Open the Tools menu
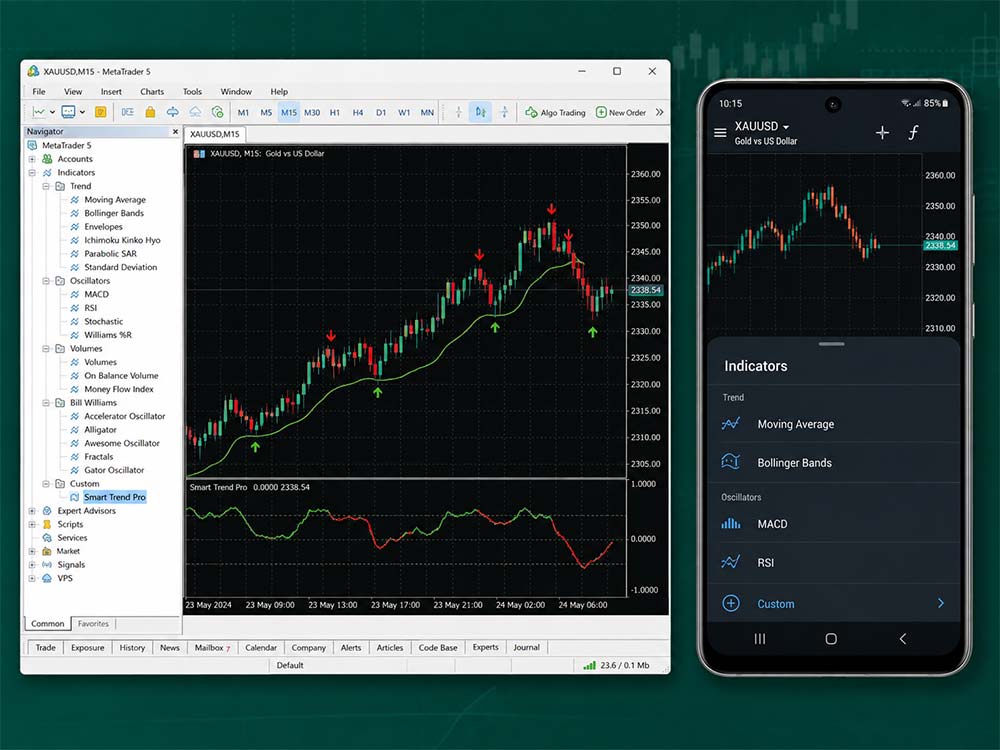The height and width of the screenshot is (750, 1000). pyautogui.click(x=192, y=91)
